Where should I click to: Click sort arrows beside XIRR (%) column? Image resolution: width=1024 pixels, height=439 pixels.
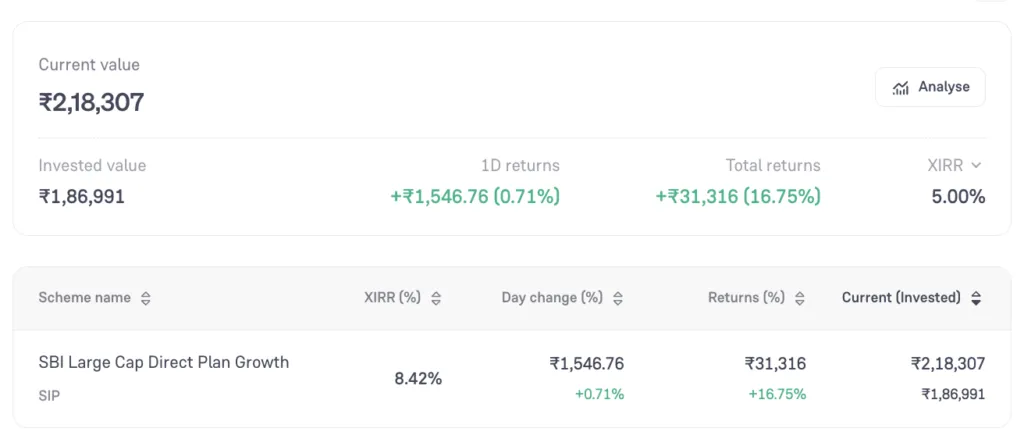coord(436,298)
